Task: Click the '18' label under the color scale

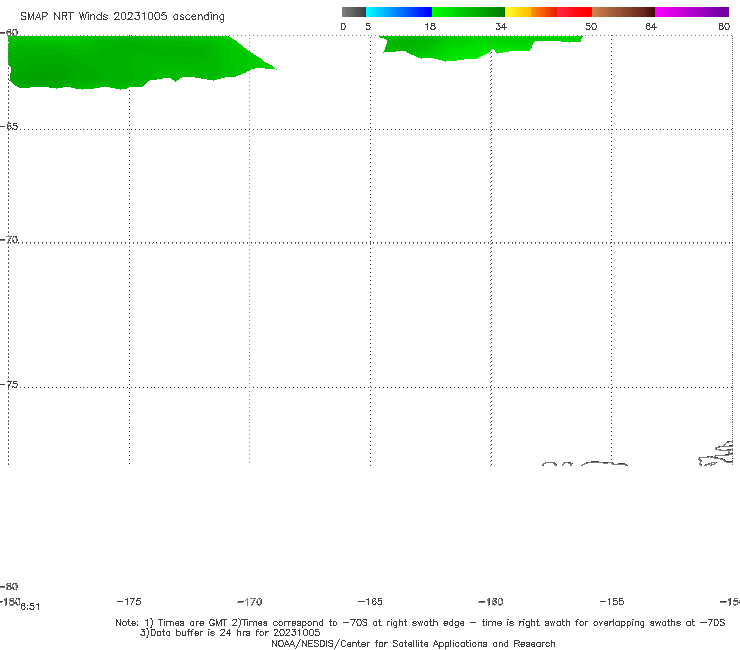Action: [430, 26]
